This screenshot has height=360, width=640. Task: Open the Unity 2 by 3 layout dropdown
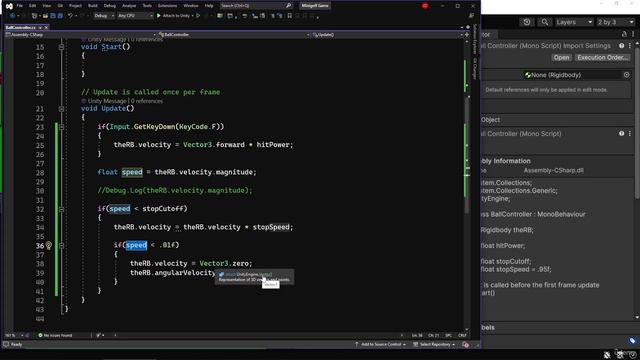coord(616,22)
